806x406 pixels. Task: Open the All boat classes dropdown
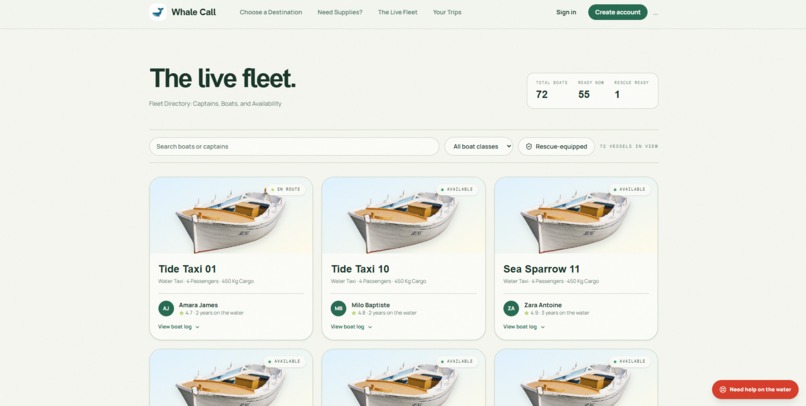click(x=479, y=146)
